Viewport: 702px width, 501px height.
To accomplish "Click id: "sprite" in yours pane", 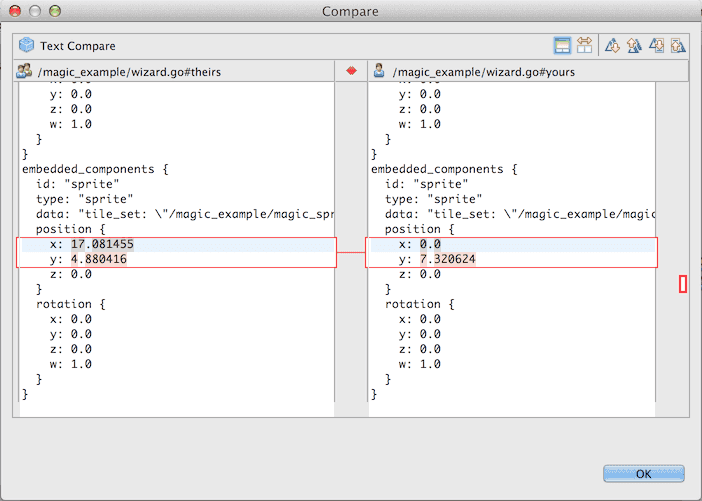I will coord(426,184).
